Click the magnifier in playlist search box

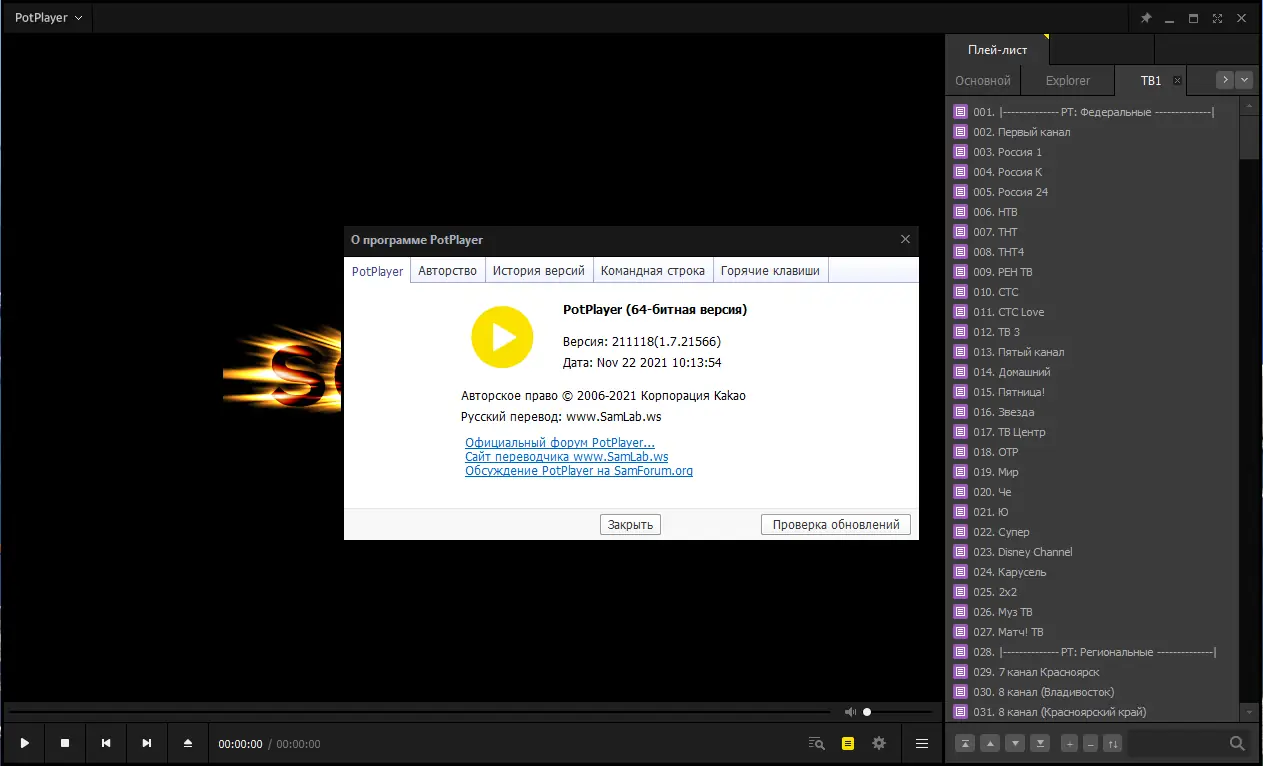click(x=1237, y=743)
